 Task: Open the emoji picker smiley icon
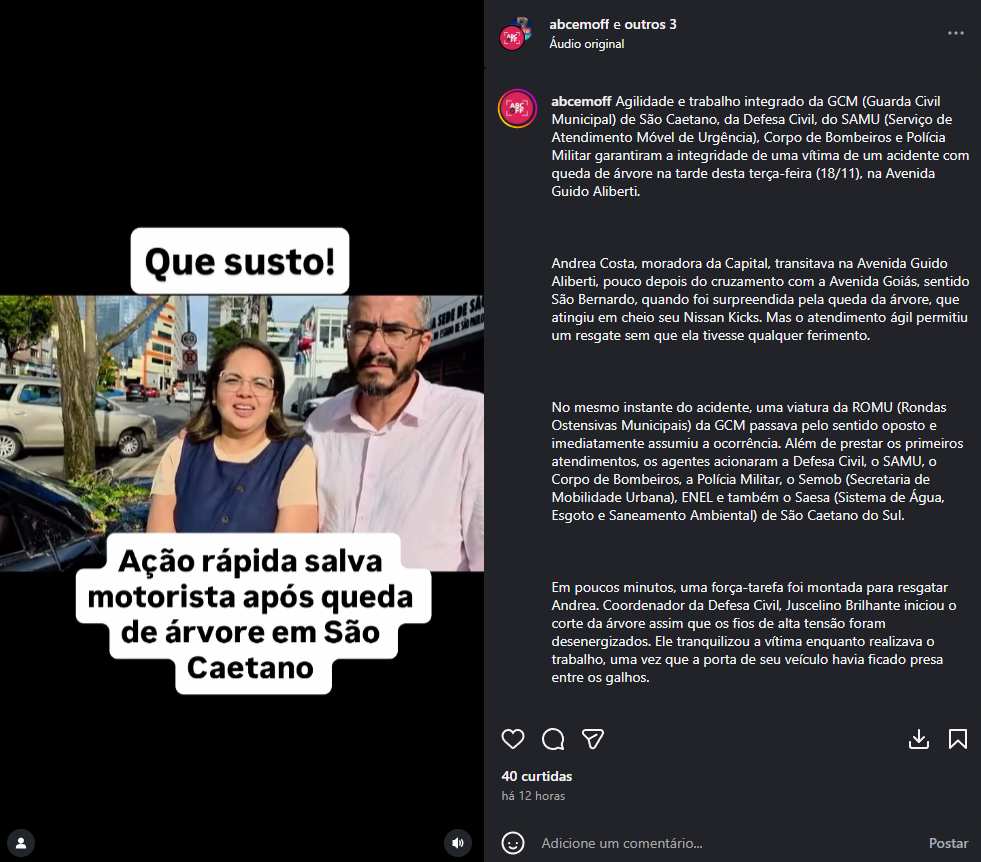point(512,843)
